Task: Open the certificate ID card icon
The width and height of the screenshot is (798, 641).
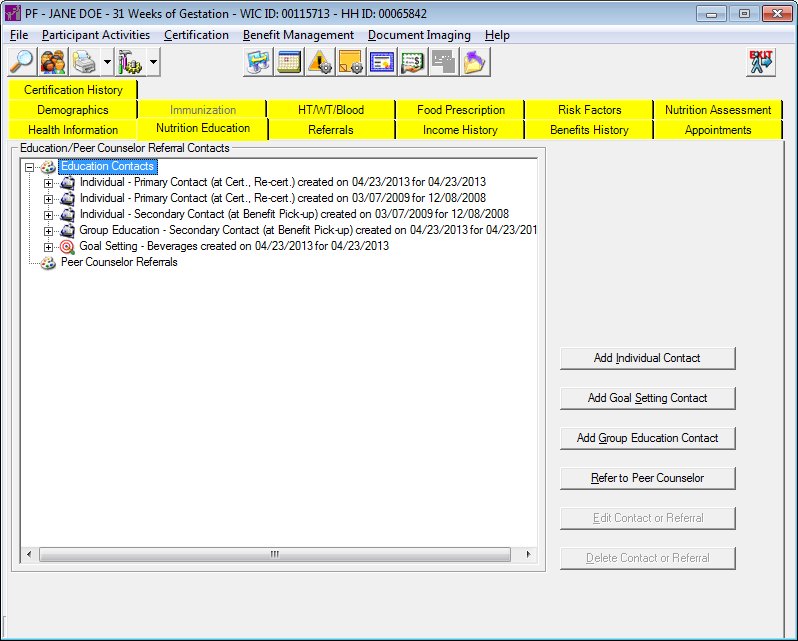Action: pos(382,62)
